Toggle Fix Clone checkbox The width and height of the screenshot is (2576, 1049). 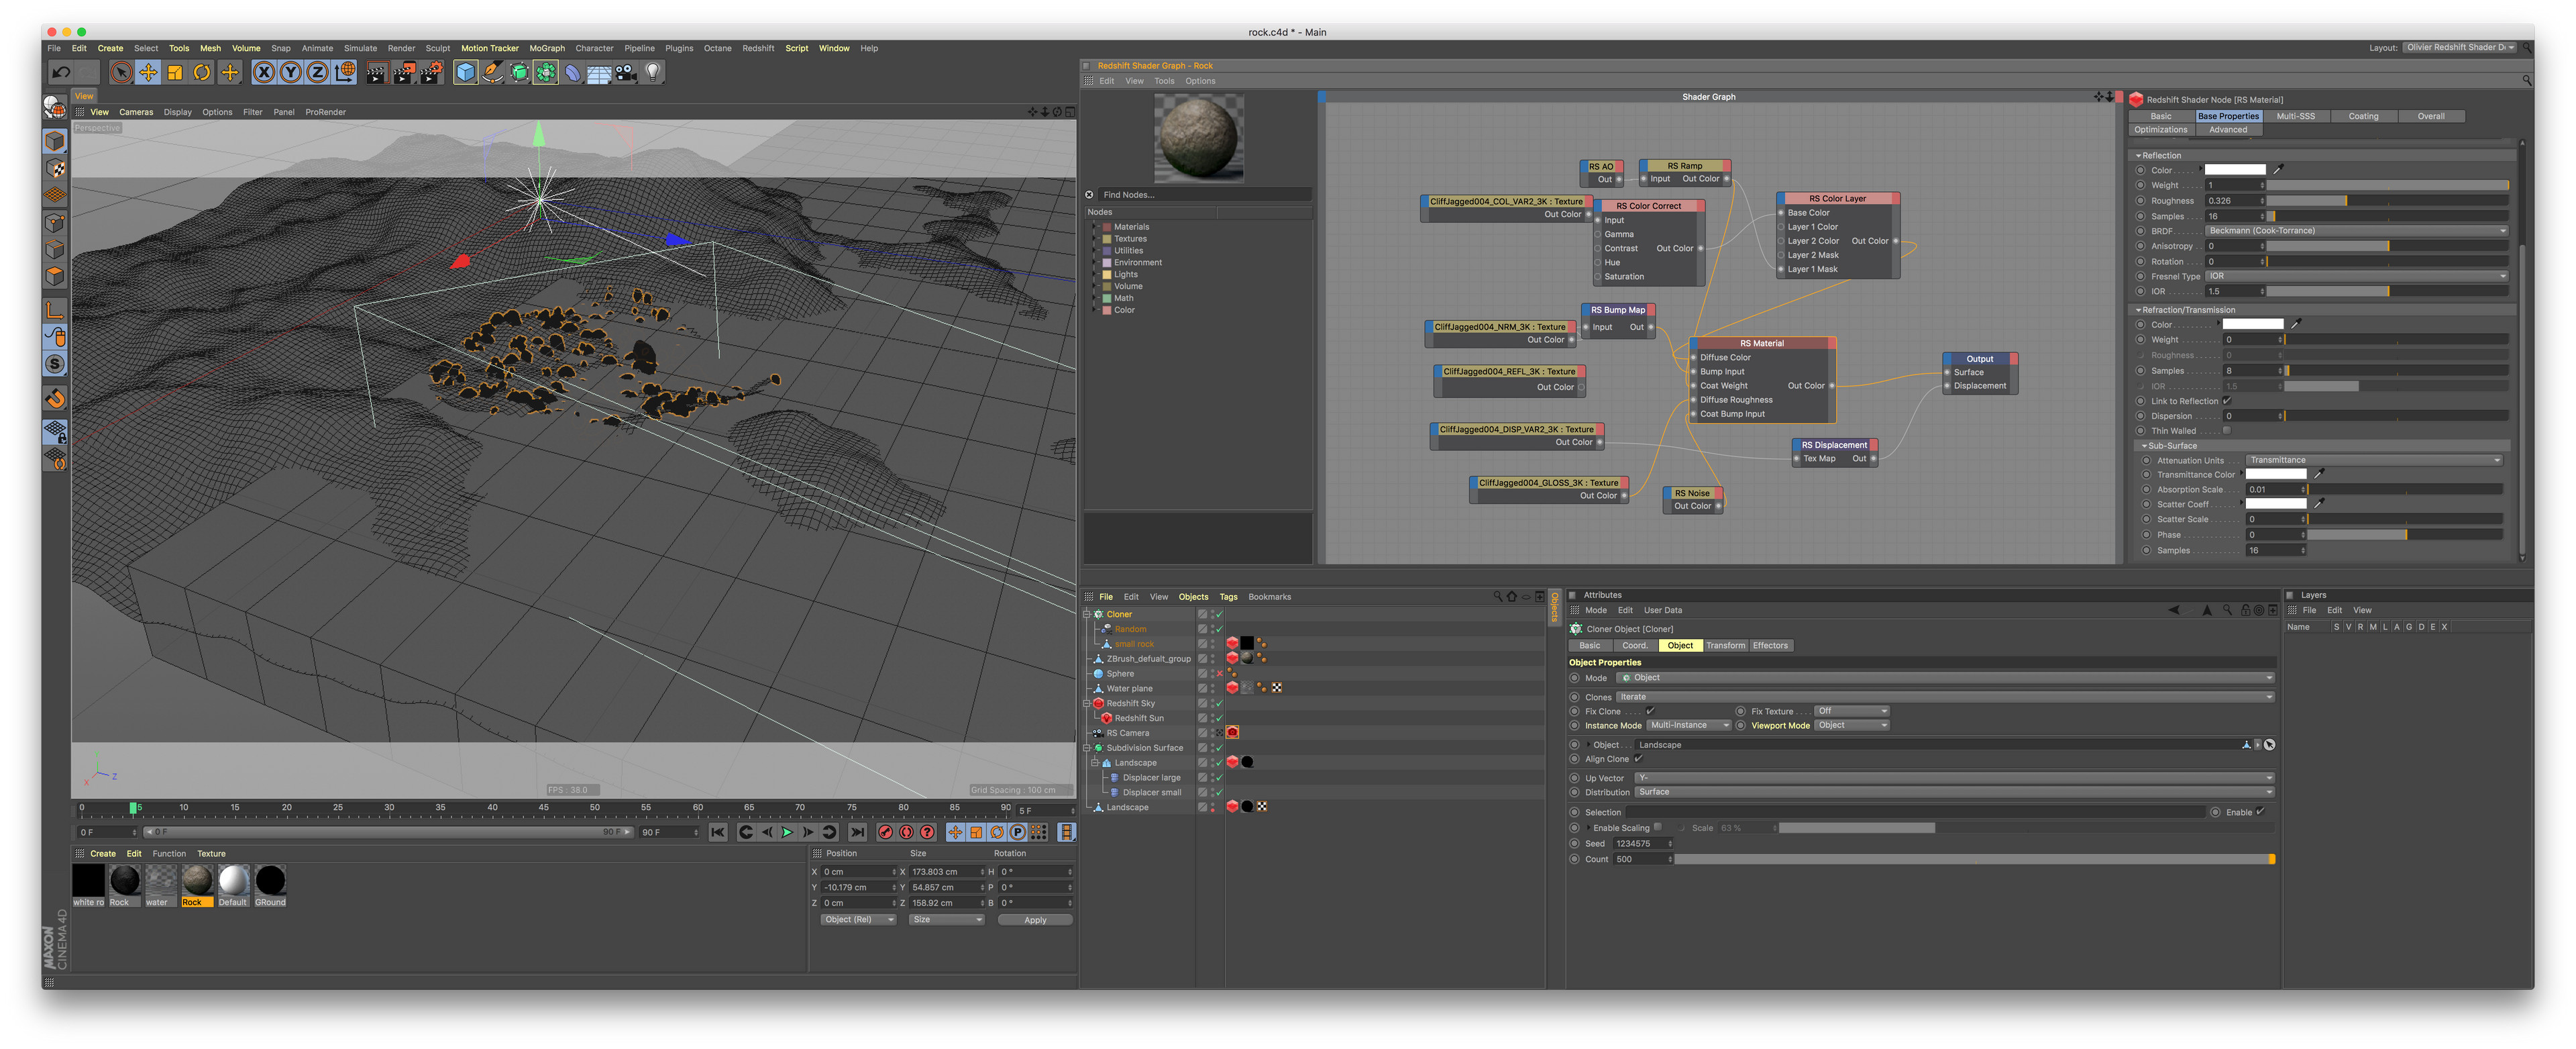click(x=1650, y=711)
